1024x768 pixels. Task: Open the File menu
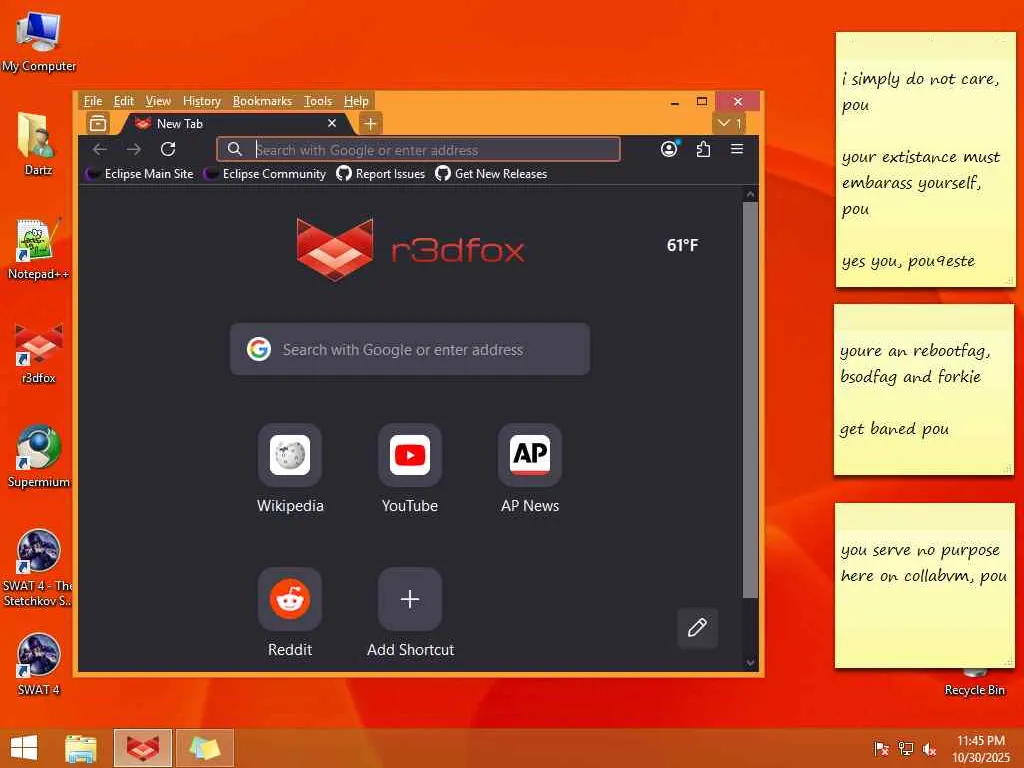click(x=93, y=101)
